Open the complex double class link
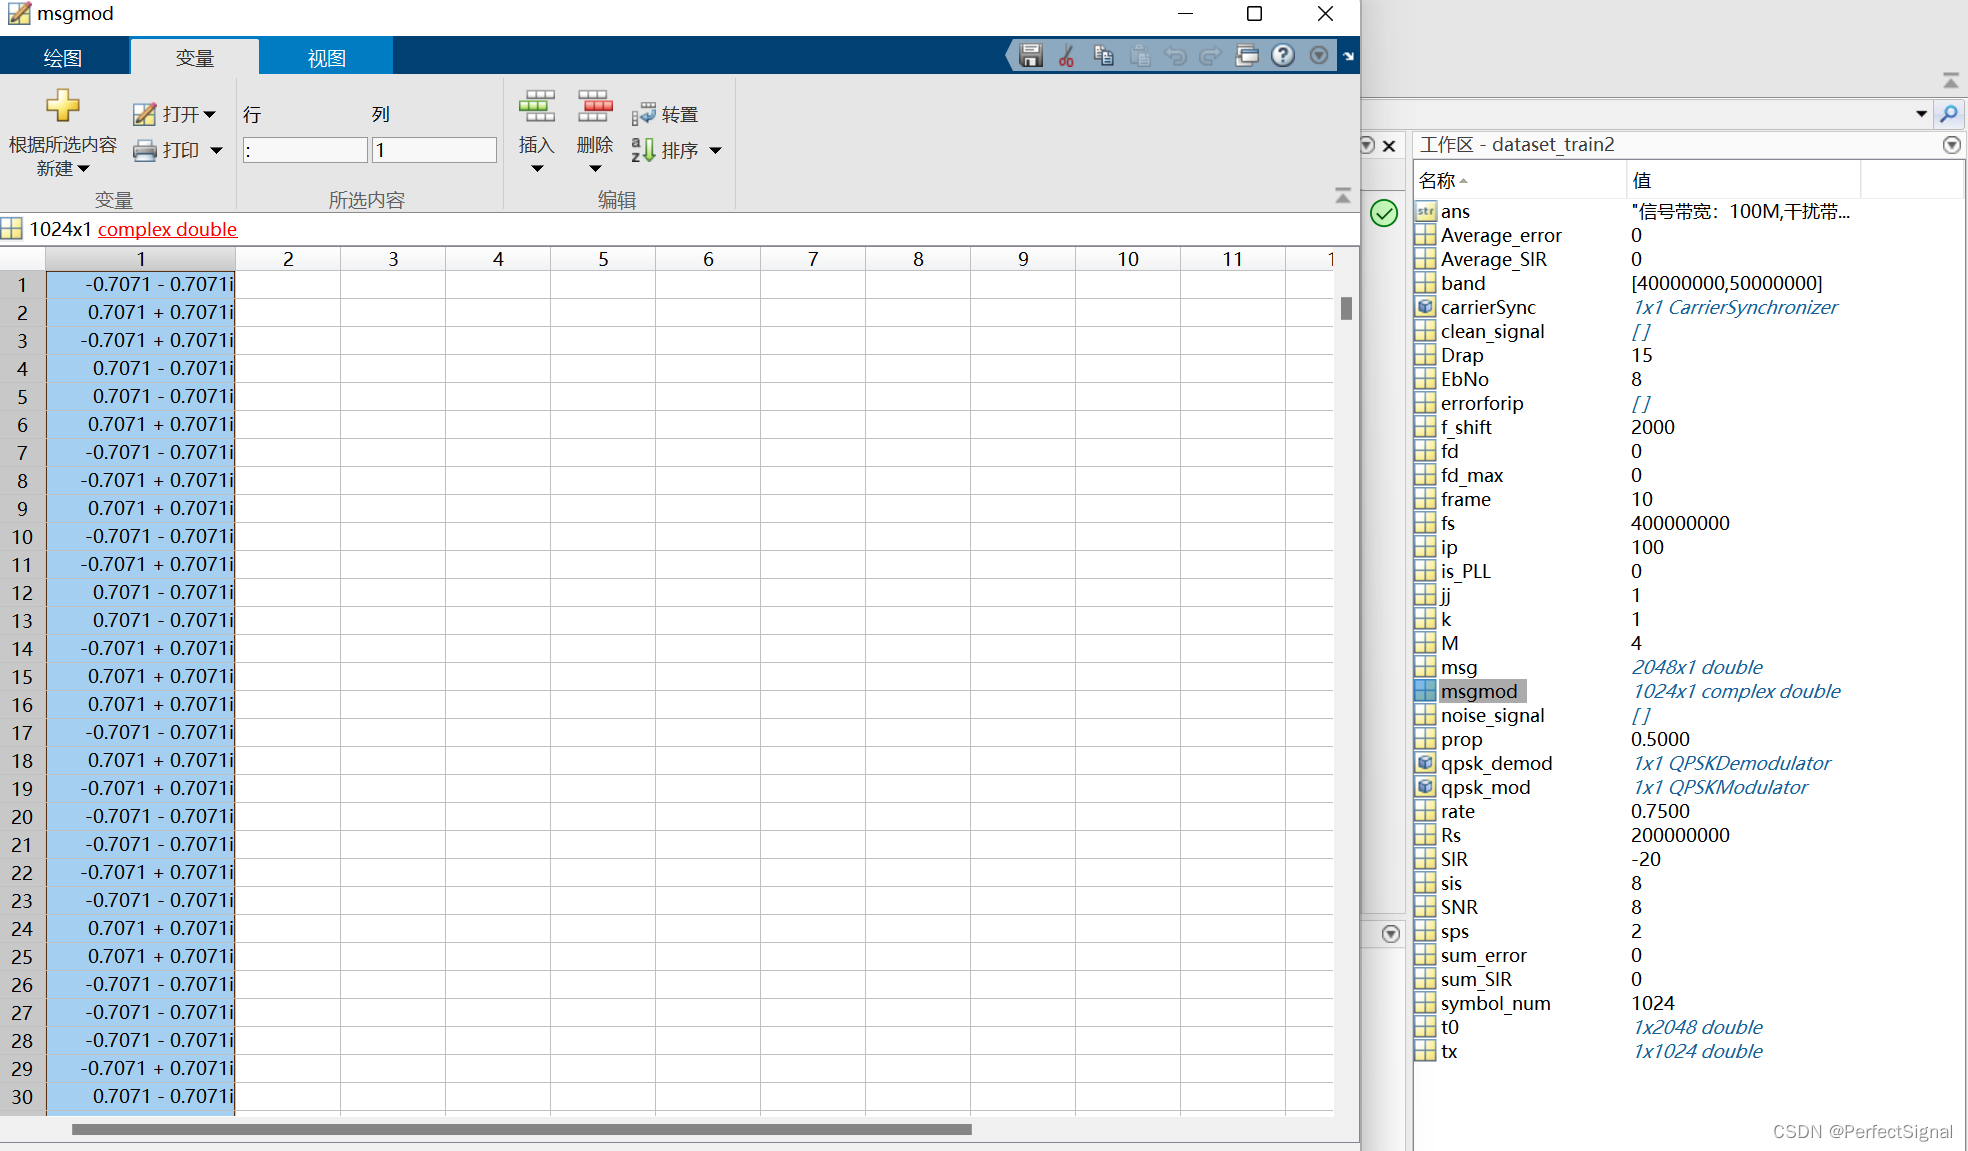The image size is (1968, 1151). point(167,229)
